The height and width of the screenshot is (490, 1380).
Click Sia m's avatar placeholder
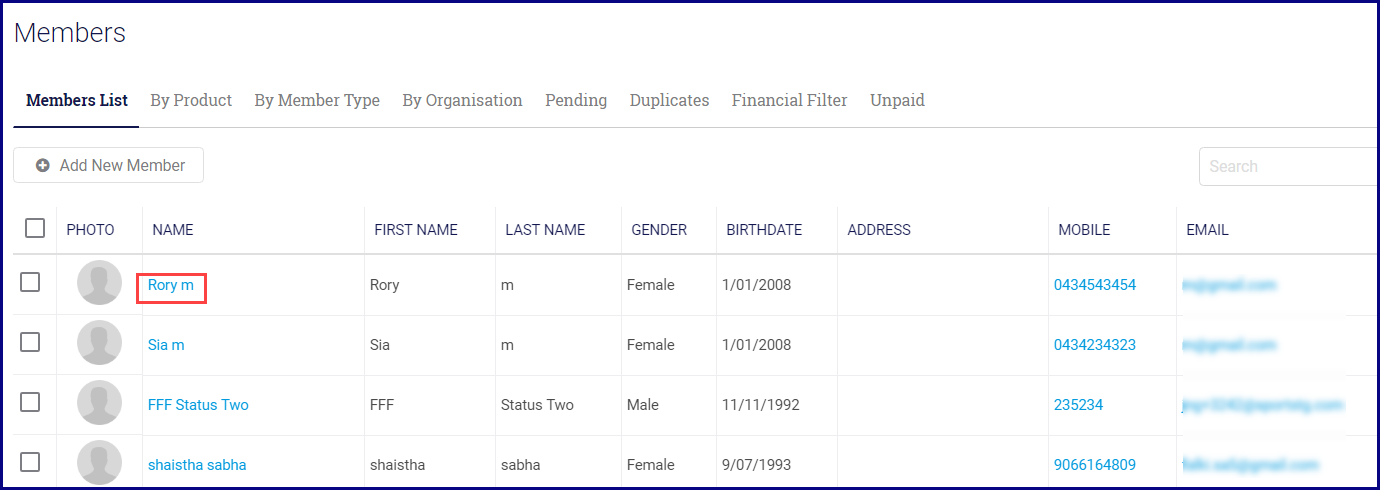(99, 343)
